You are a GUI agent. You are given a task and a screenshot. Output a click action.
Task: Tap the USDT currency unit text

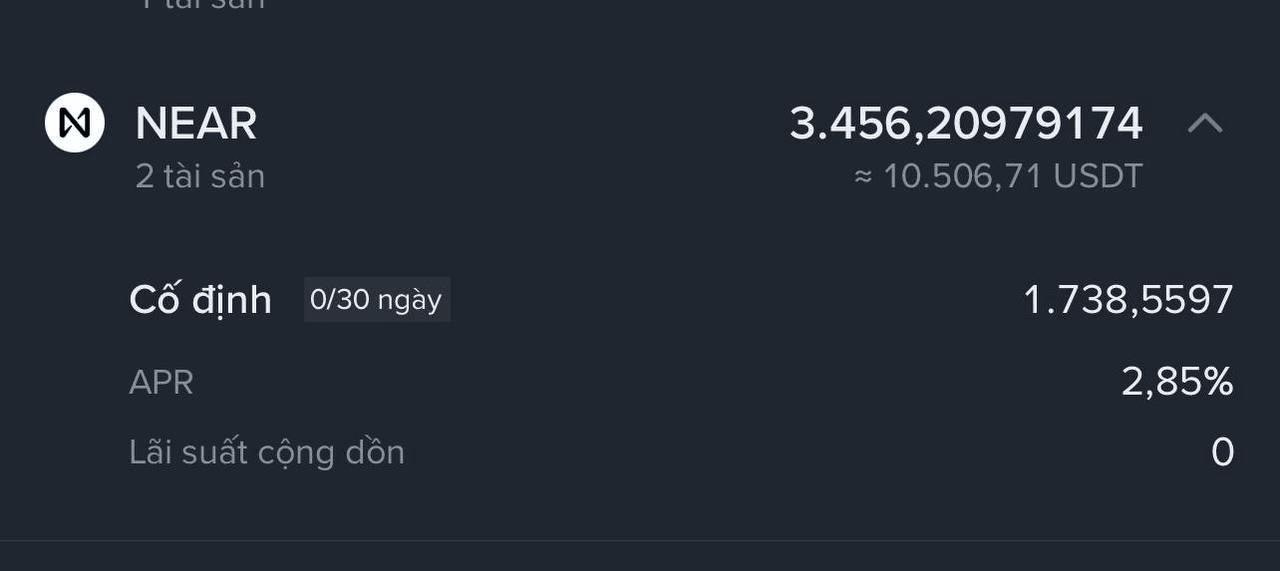point(1098,177)
